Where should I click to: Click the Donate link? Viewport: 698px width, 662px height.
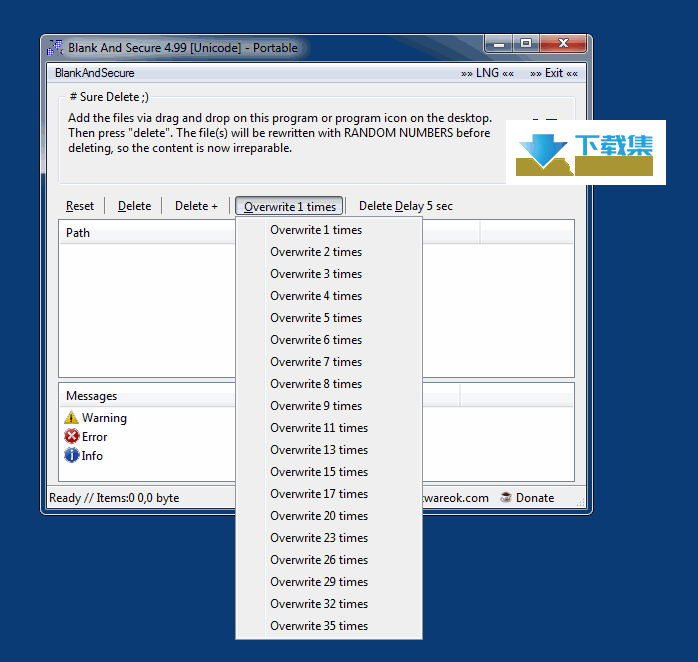point(535,498)
